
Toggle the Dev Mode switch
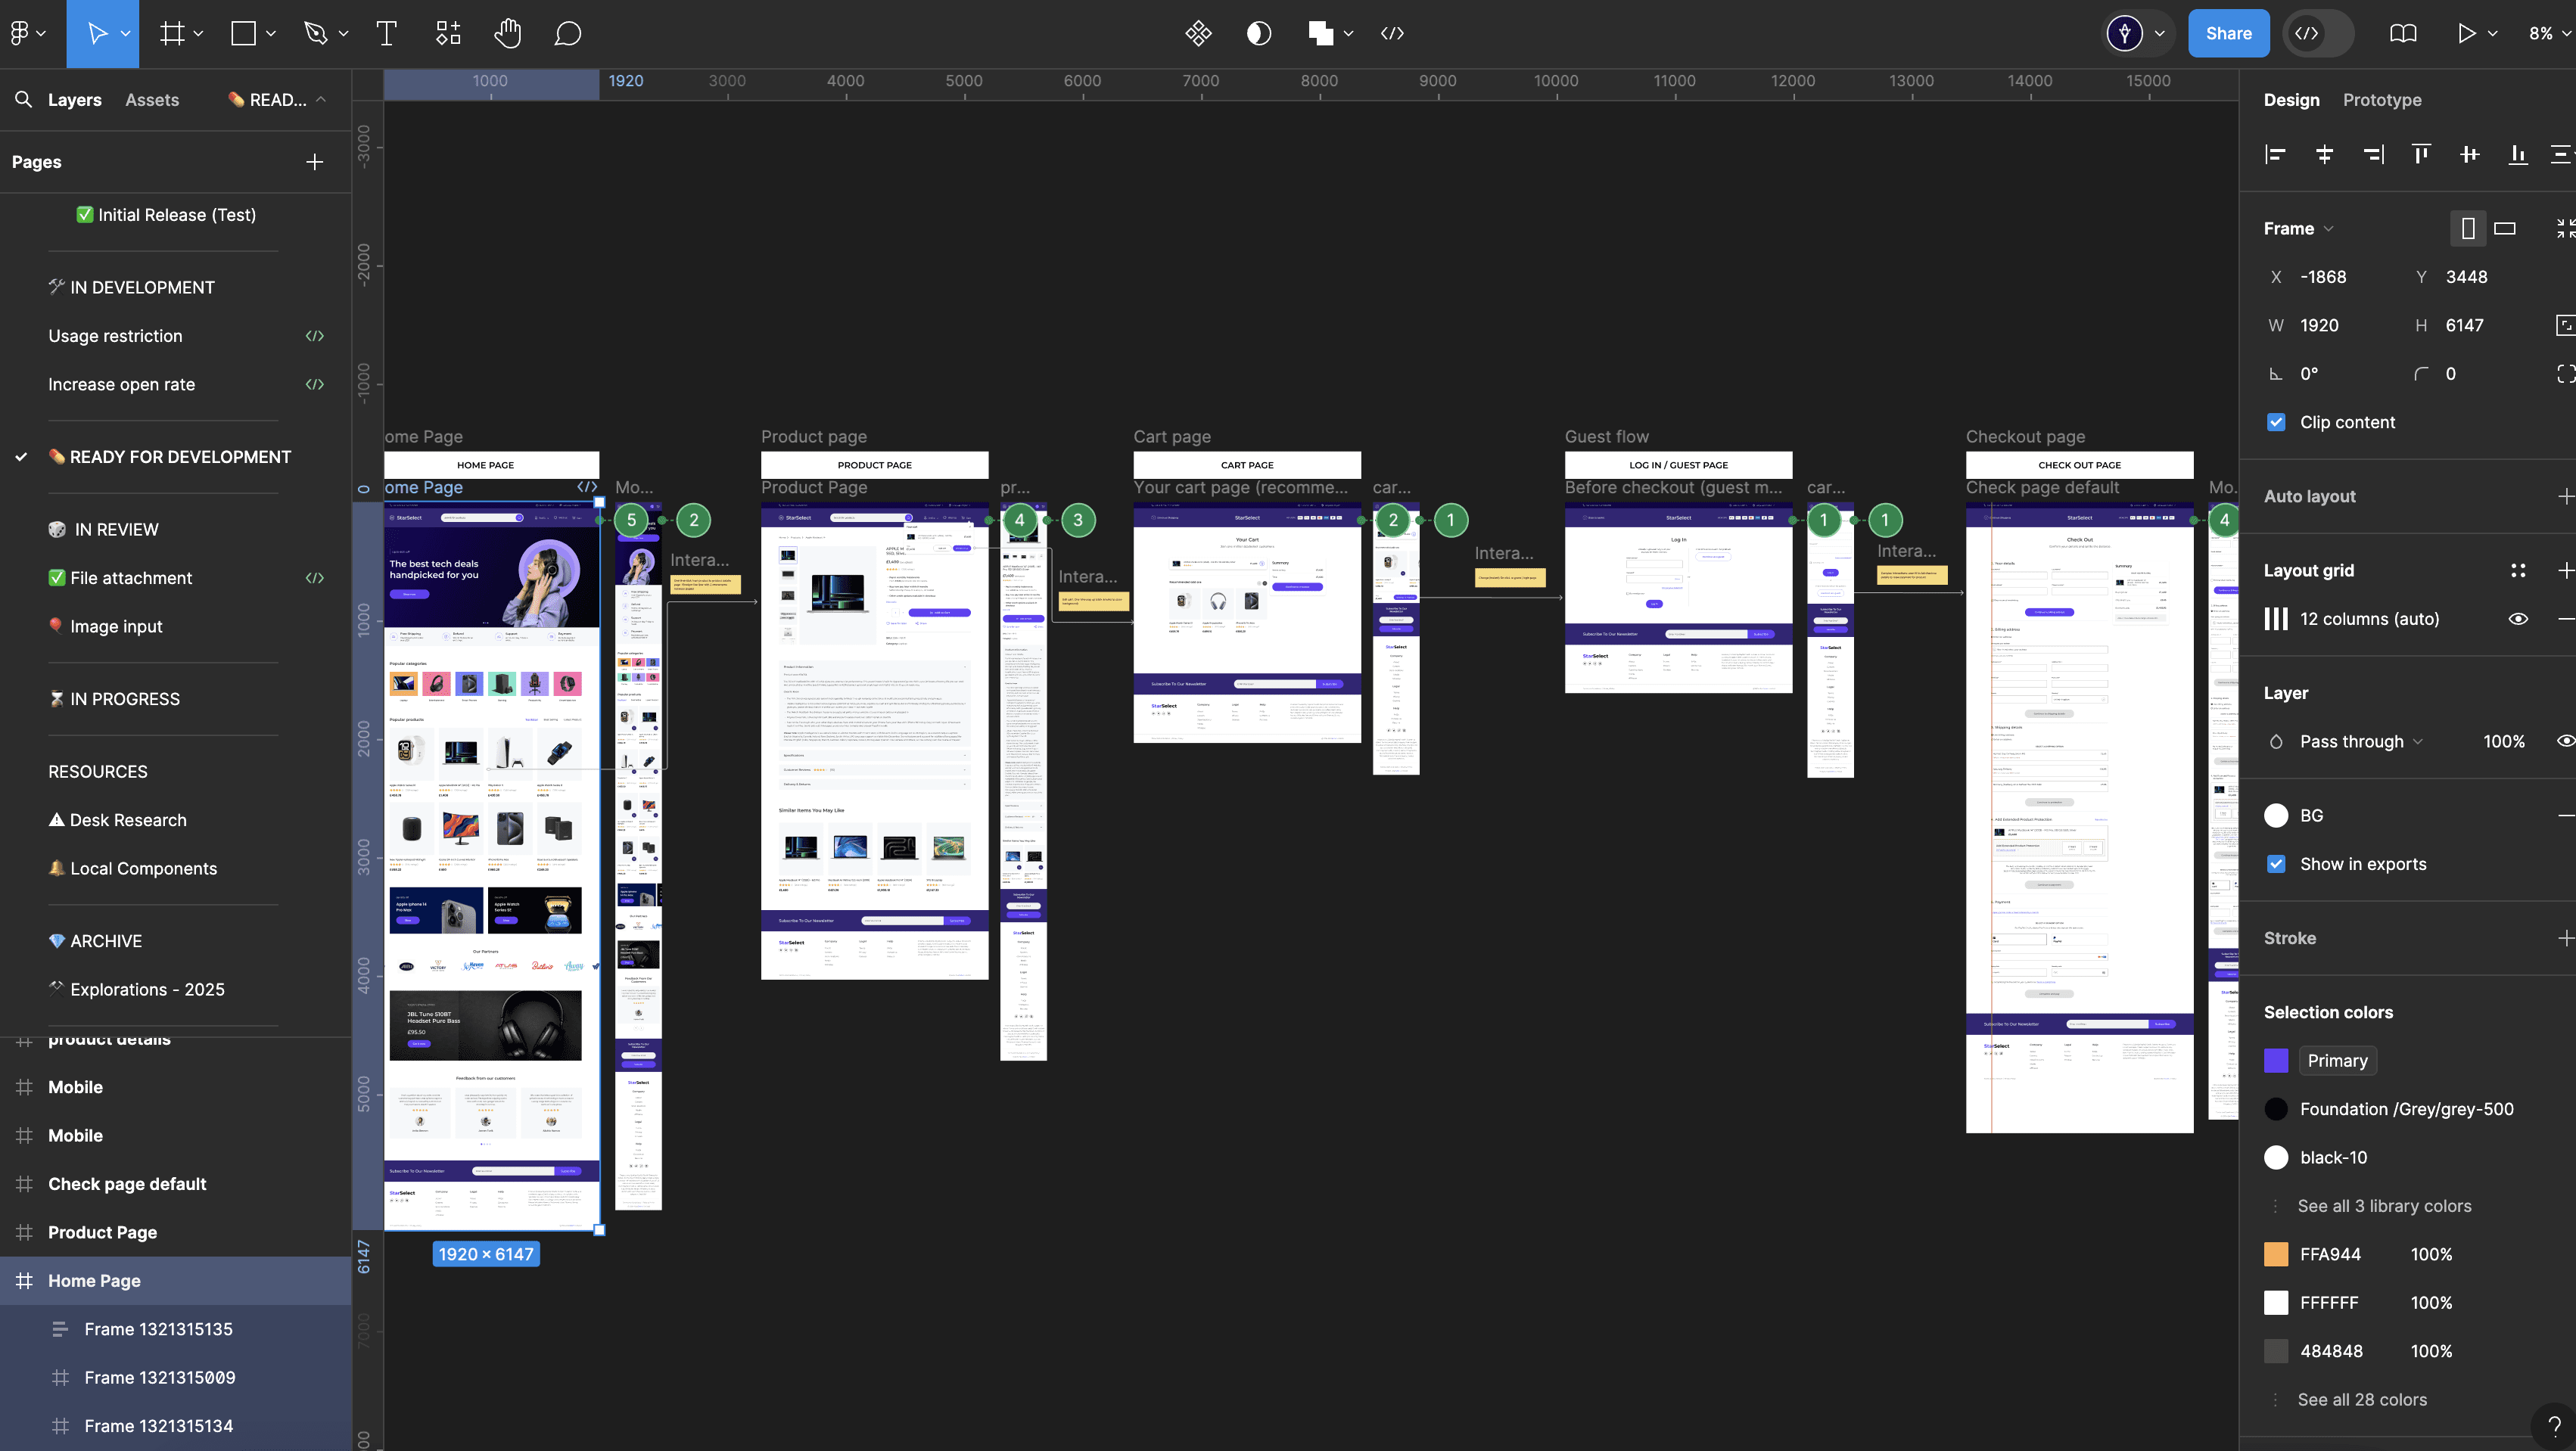2318,33
